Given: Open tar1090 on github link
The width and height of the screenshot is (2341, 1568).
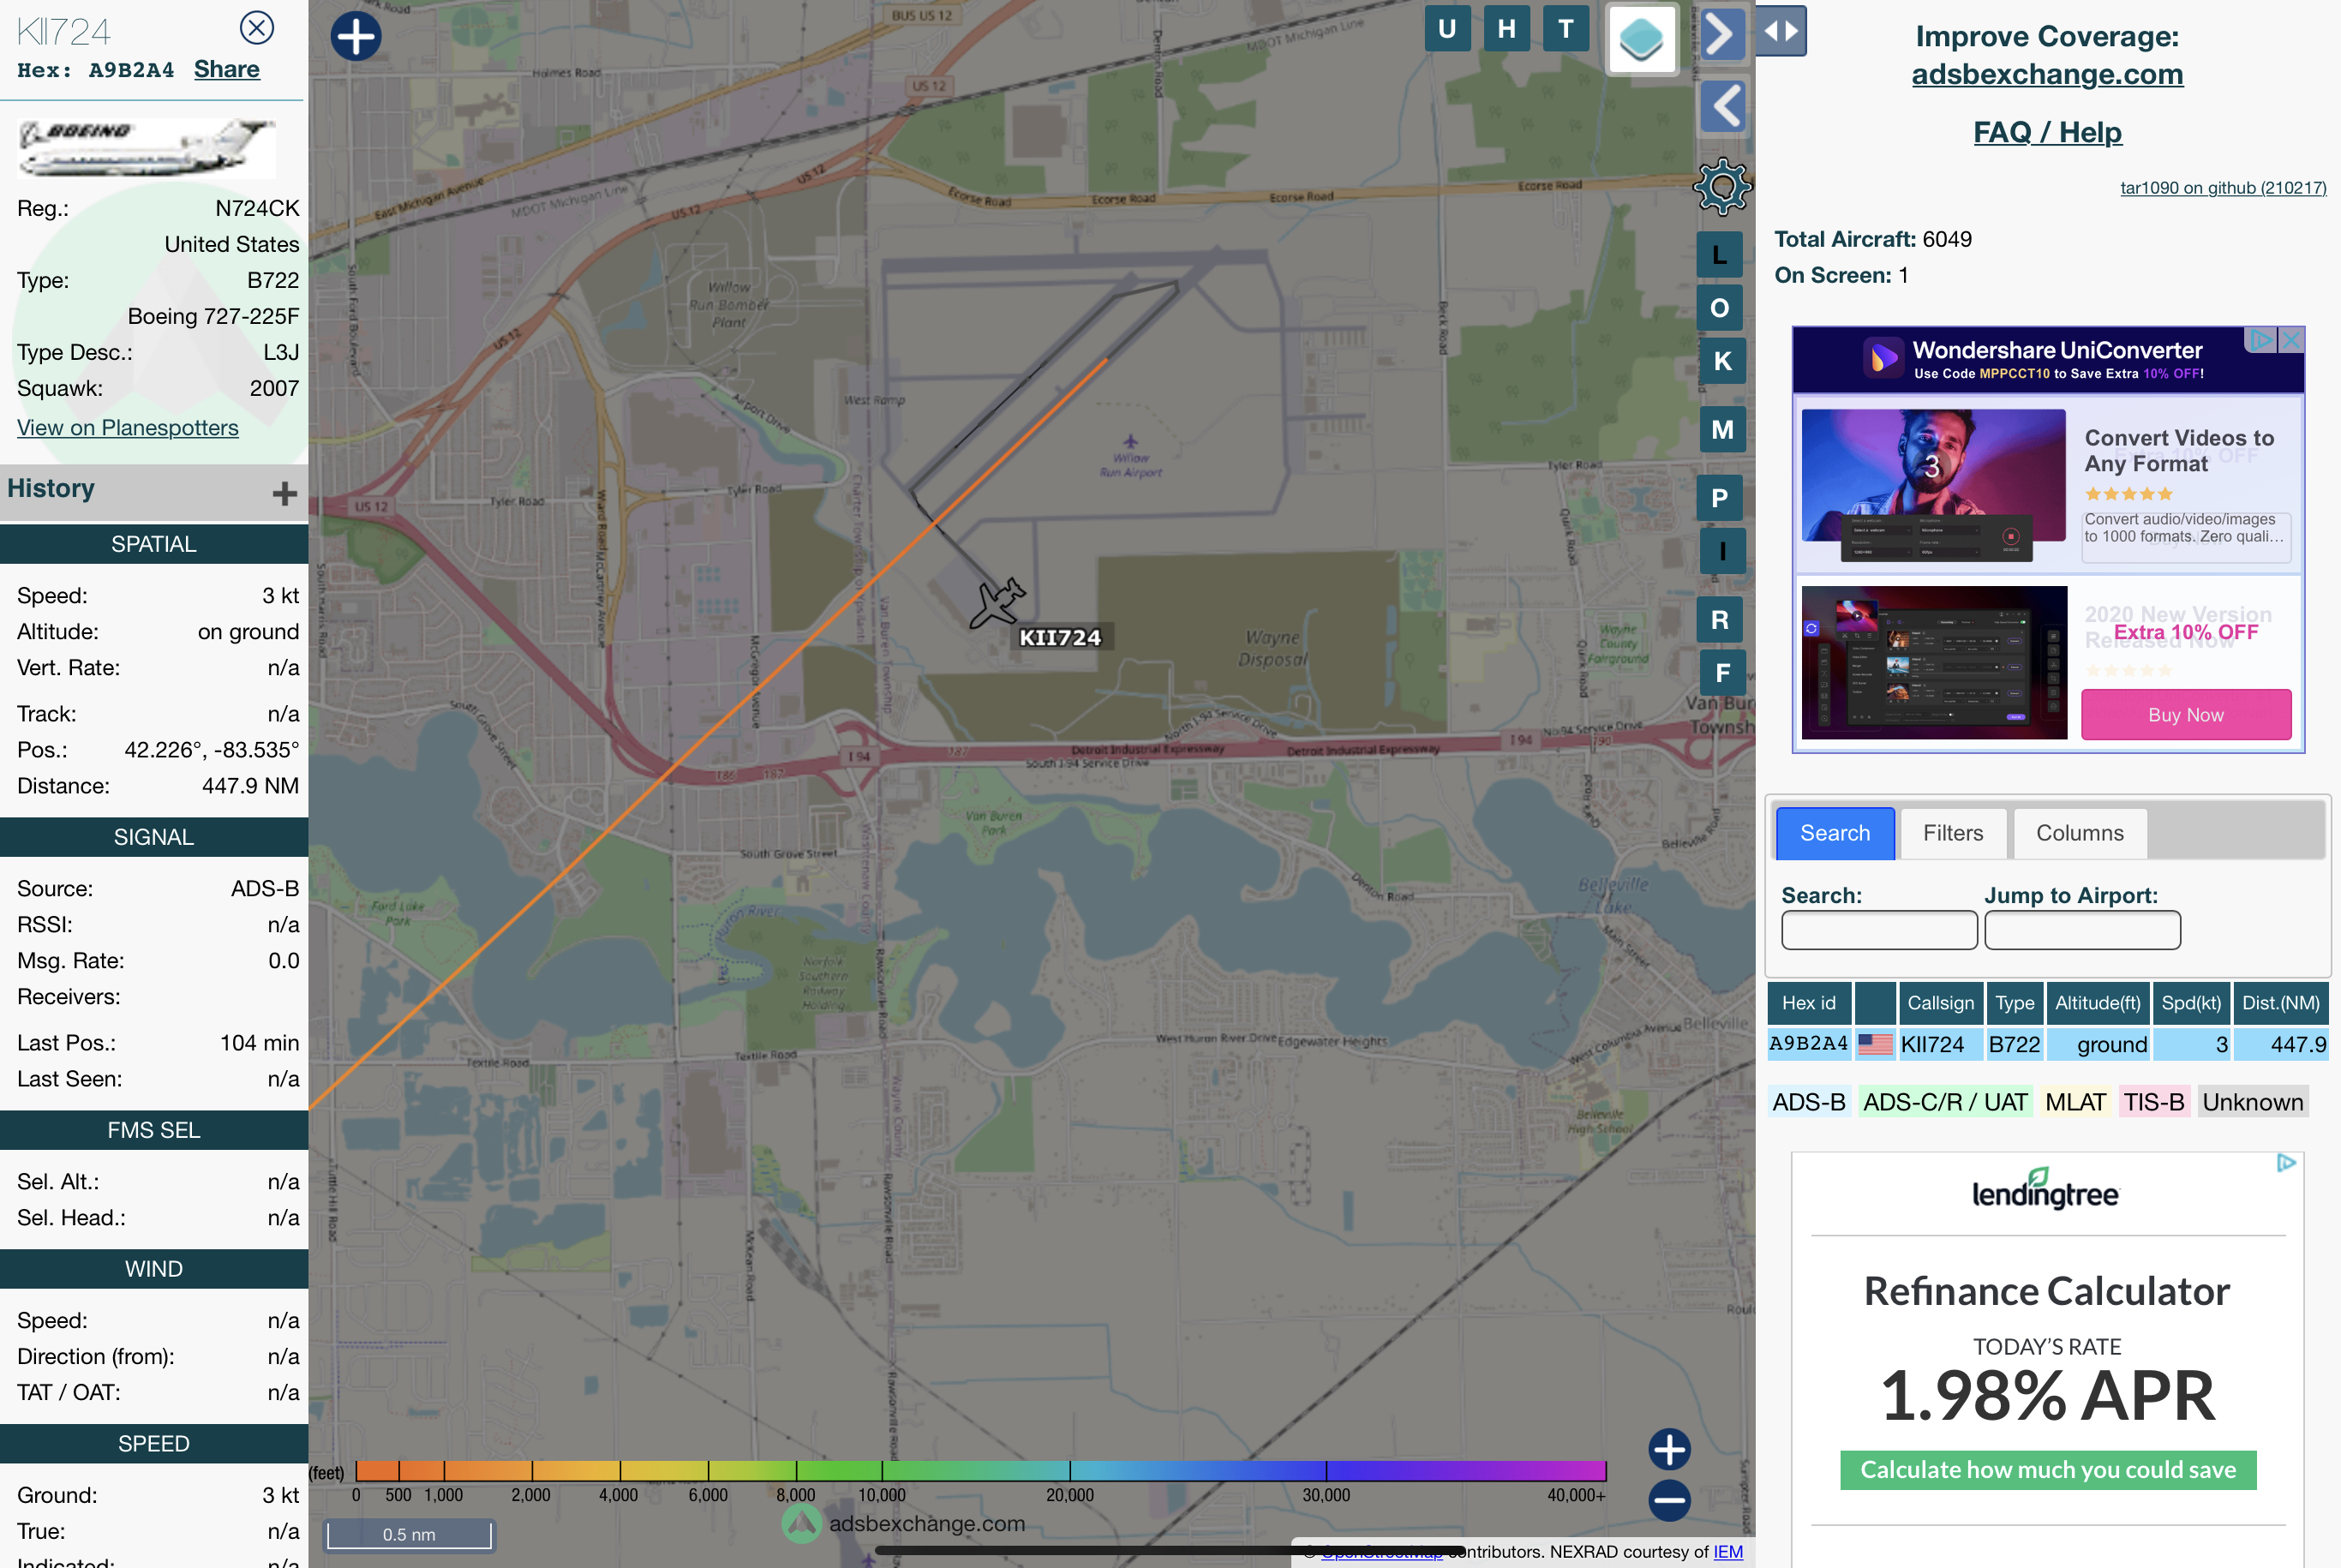Looking at the screenshot, I should (2223, 188).
